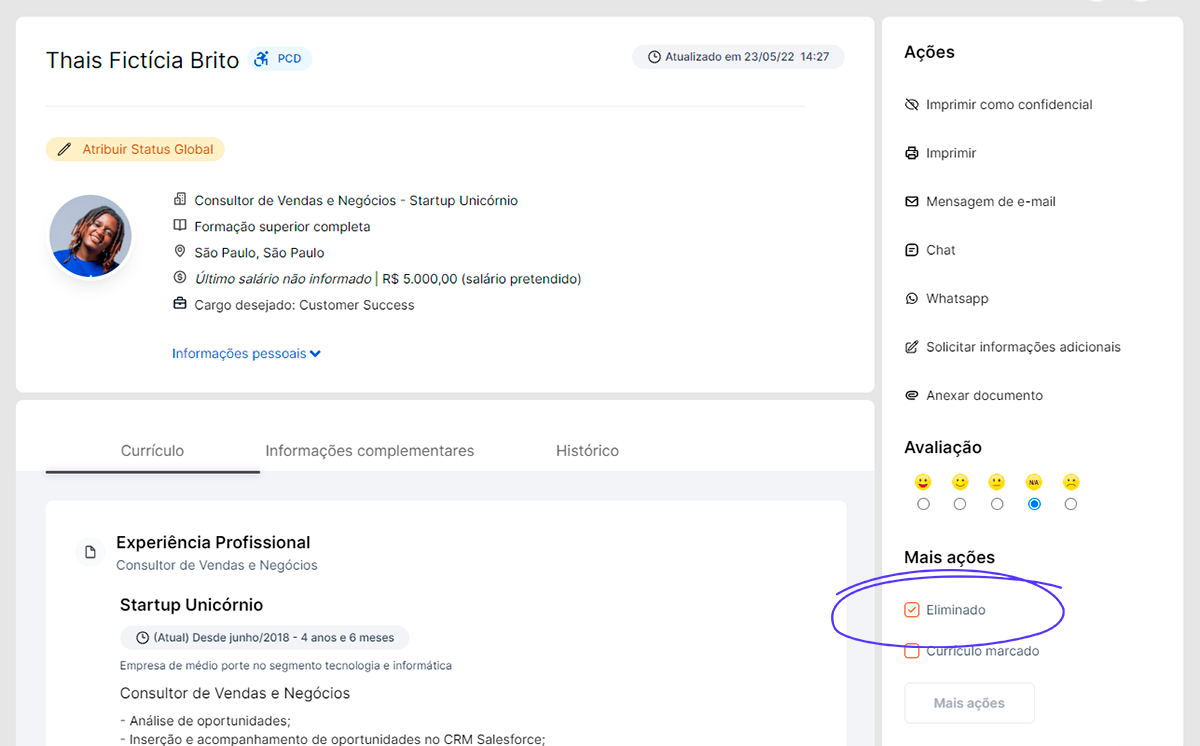The width and height of the screenshot is (1200, 746).
Task: Click the paperclip icon for Anexar documento
Action: tap(911, 395)
